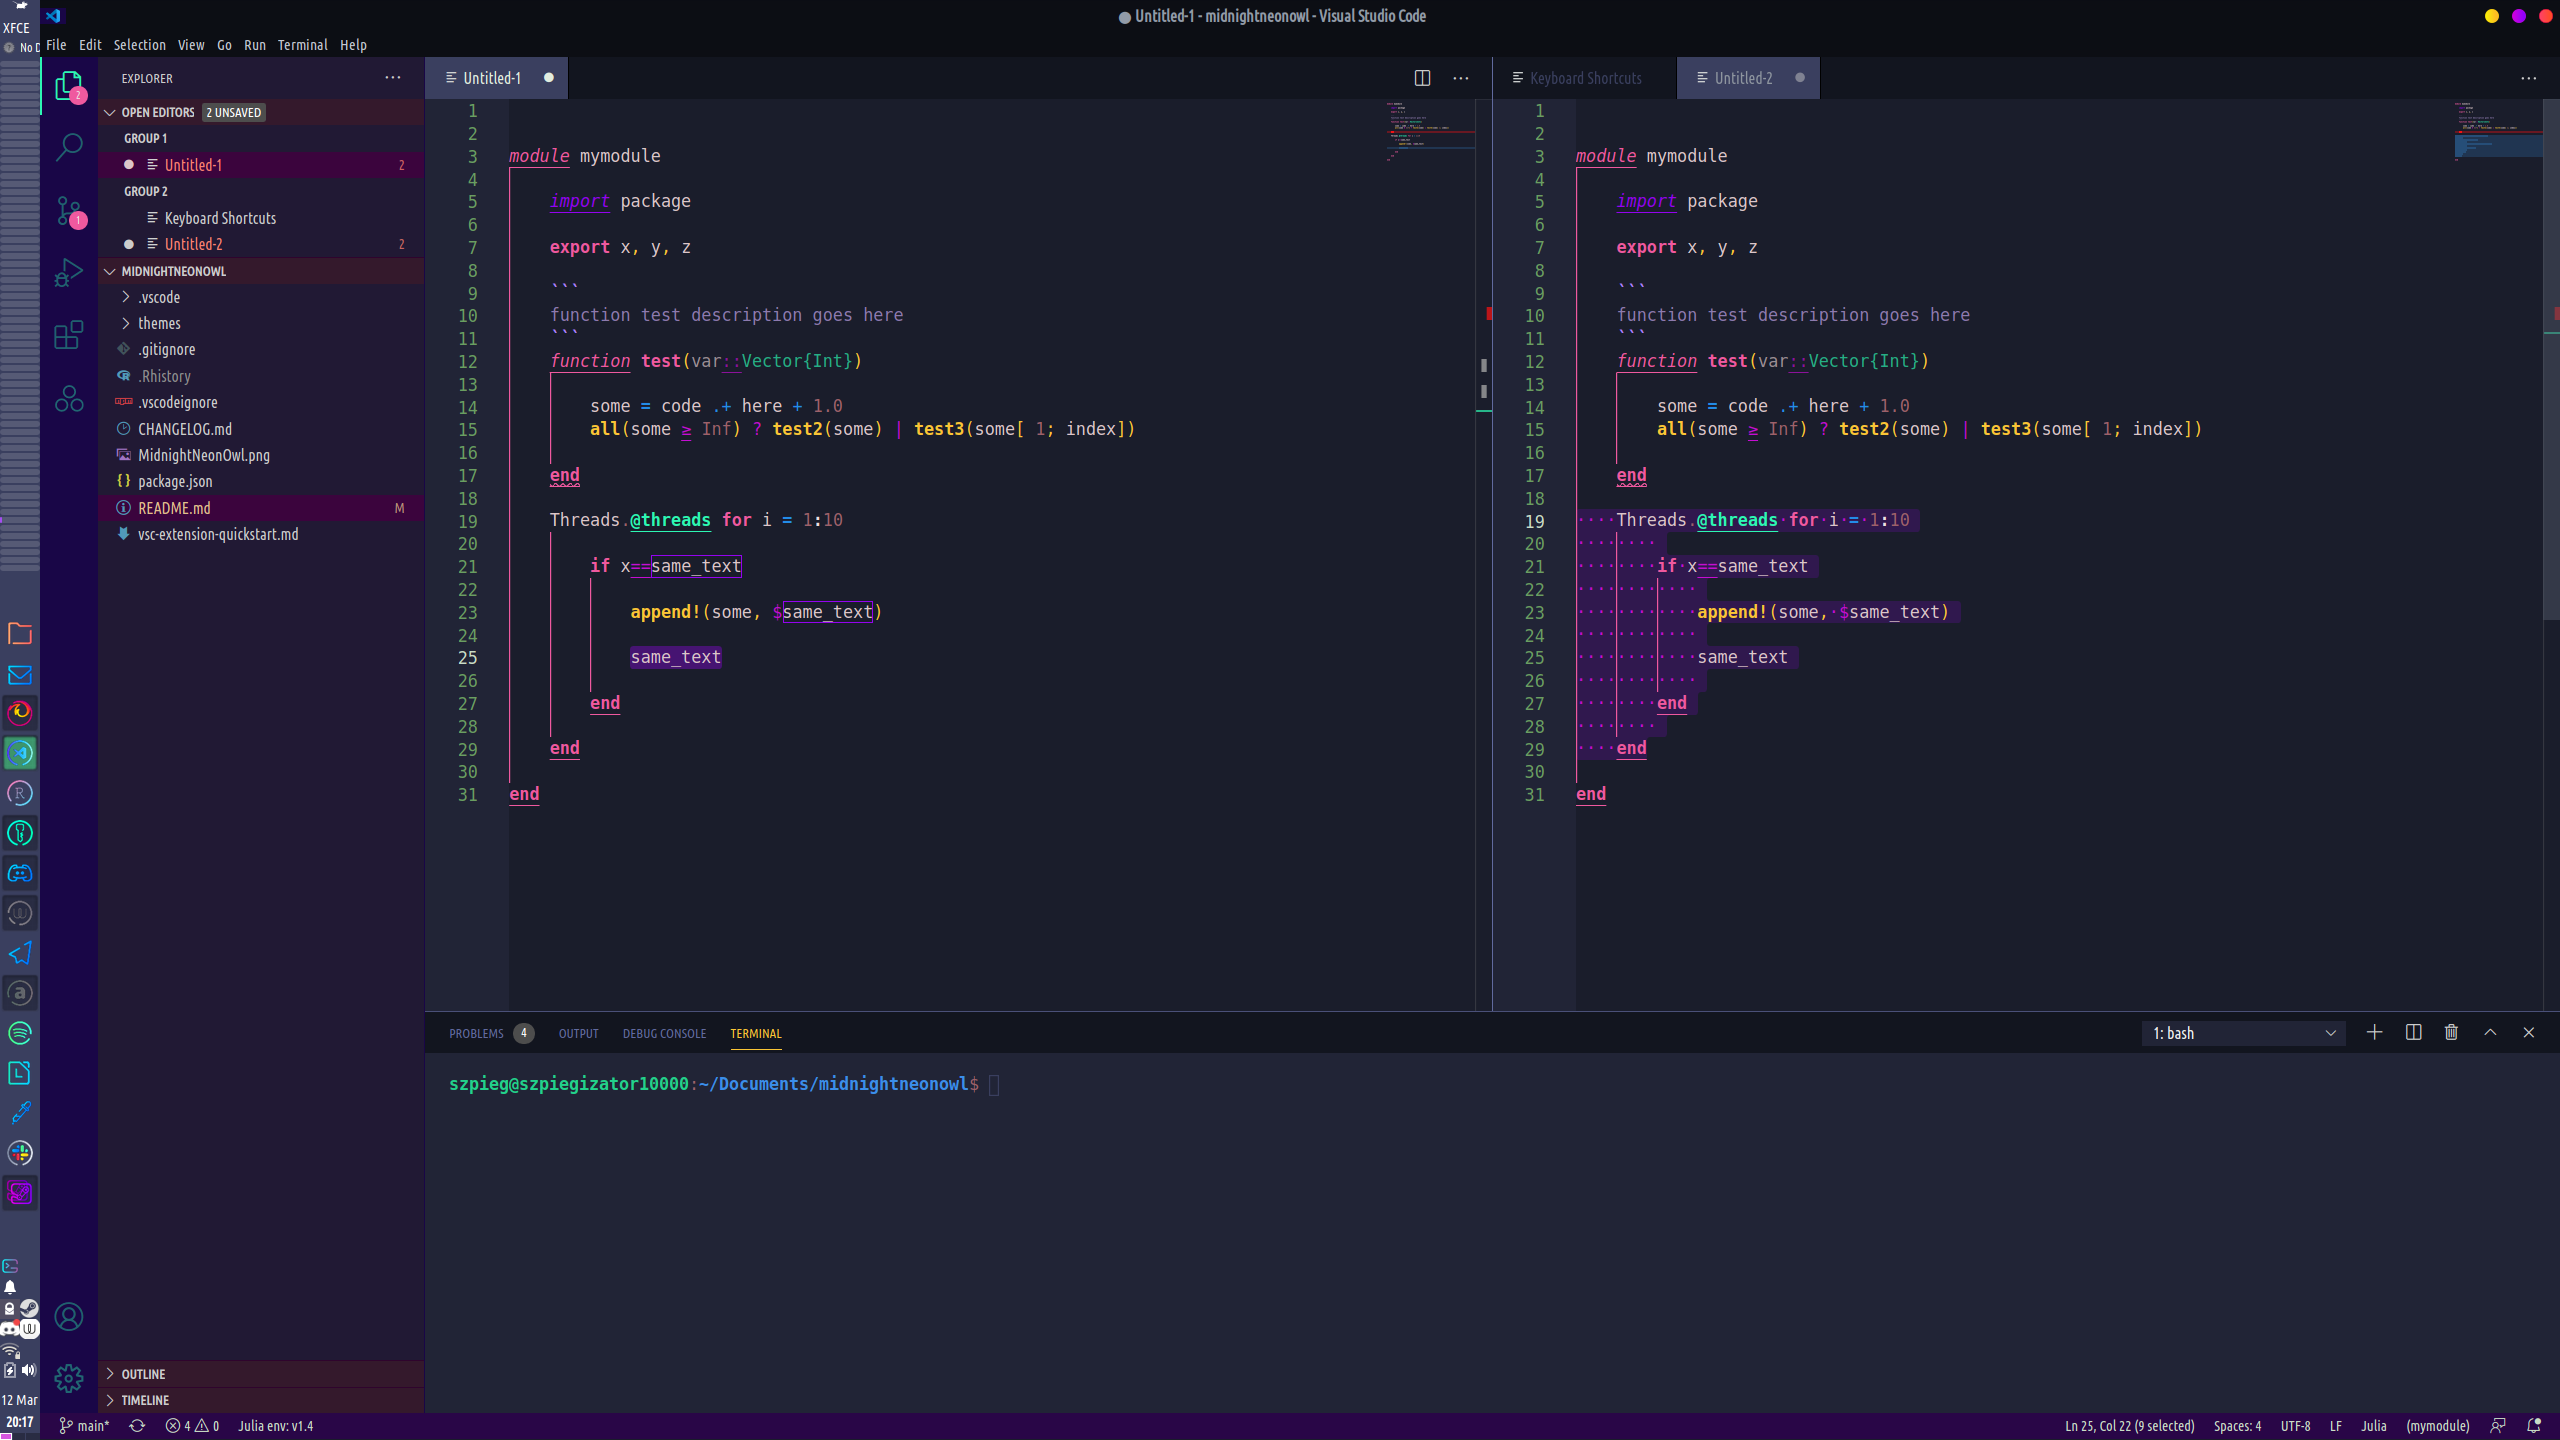
Task: Open the Search view icon
Action: 69,148
